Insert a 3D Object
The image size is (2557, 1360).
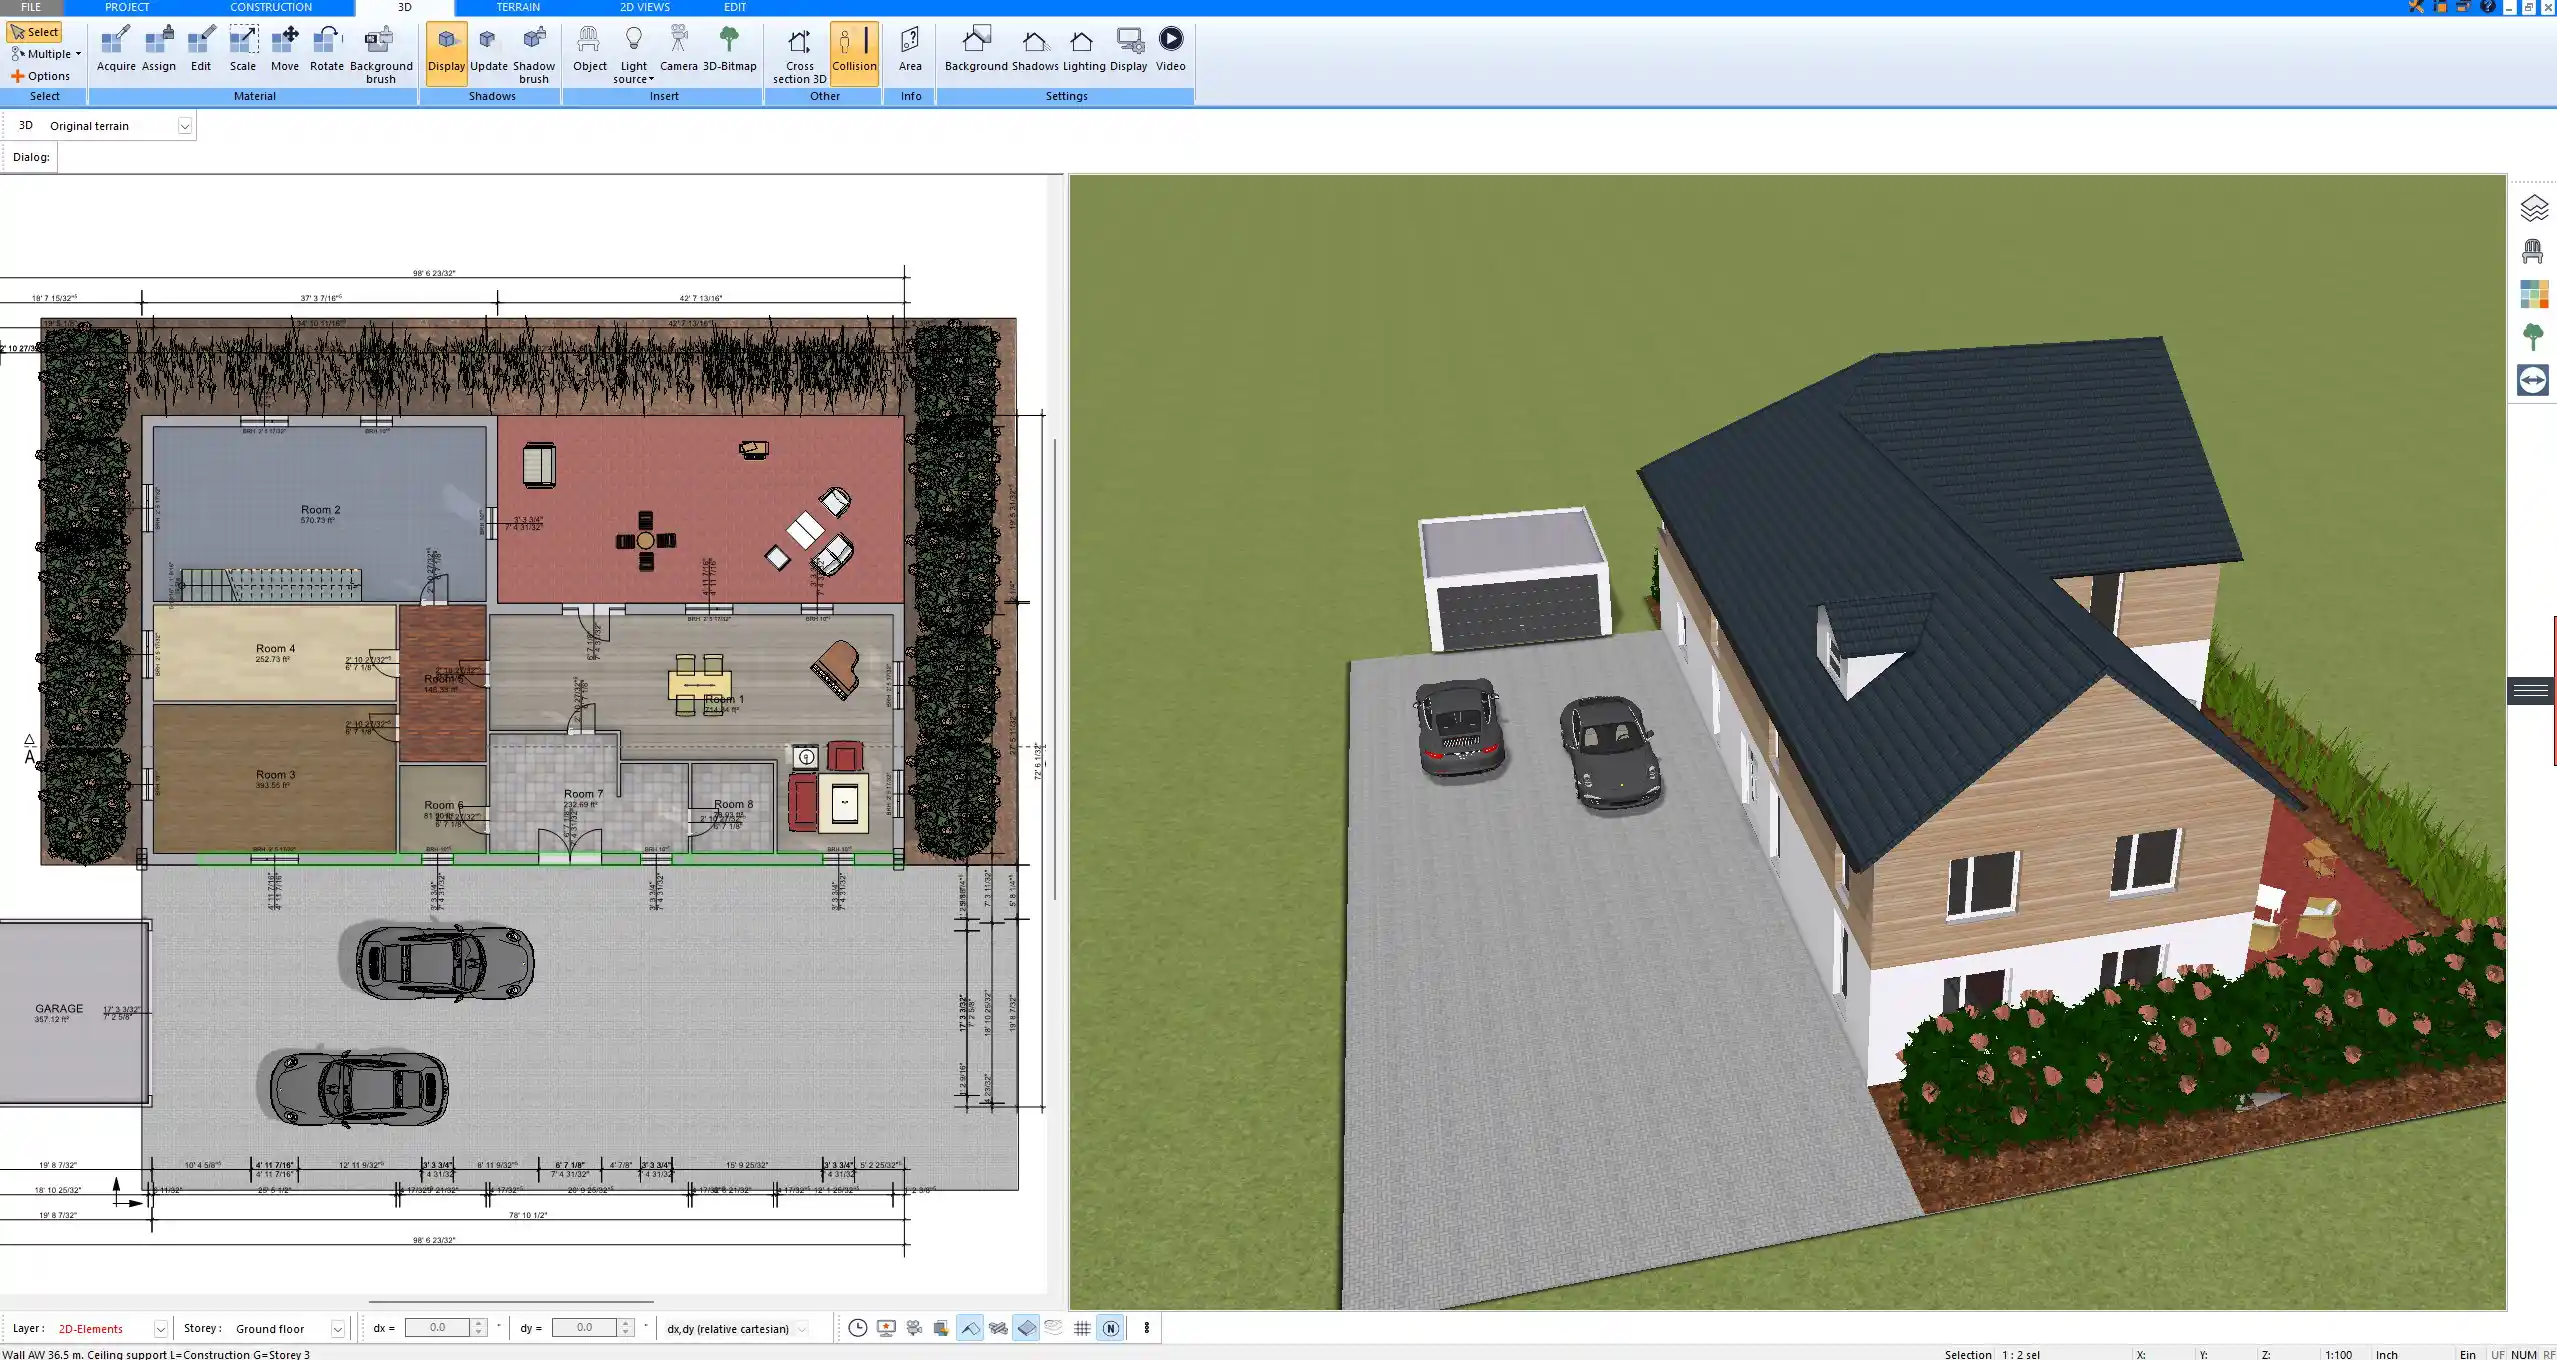pos(590,49)
